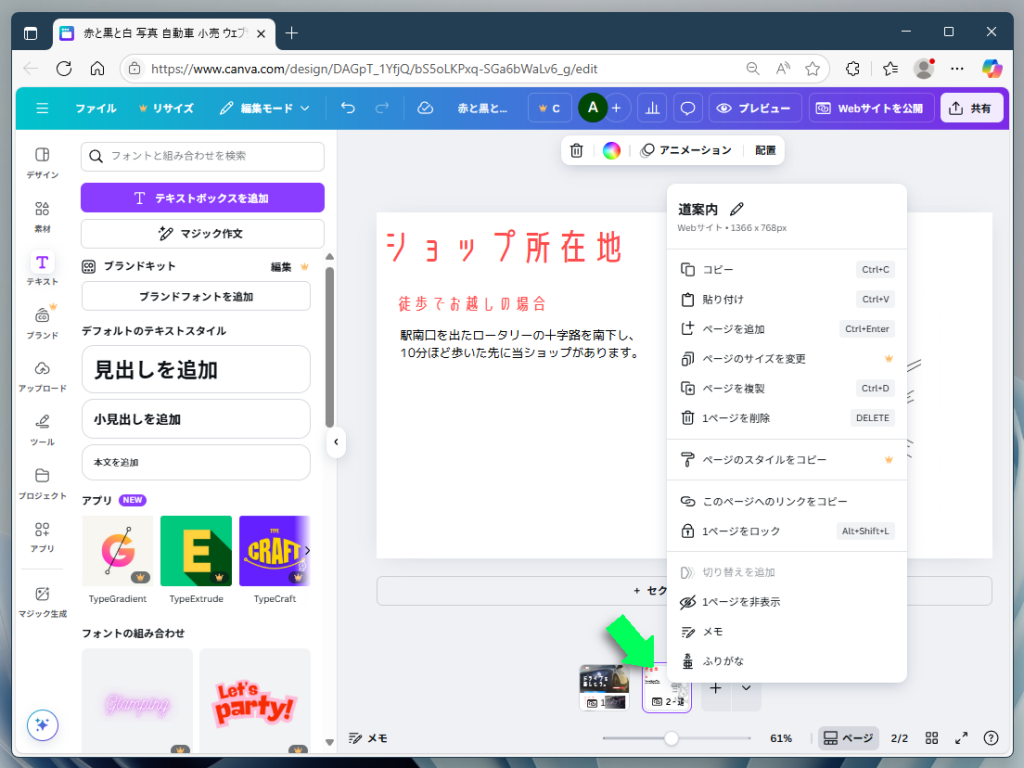Image resolution: width=1024 pixels, height=768 pixels.
Task: Toggle the メモ panel at bottom left
Action: [369, 737]
